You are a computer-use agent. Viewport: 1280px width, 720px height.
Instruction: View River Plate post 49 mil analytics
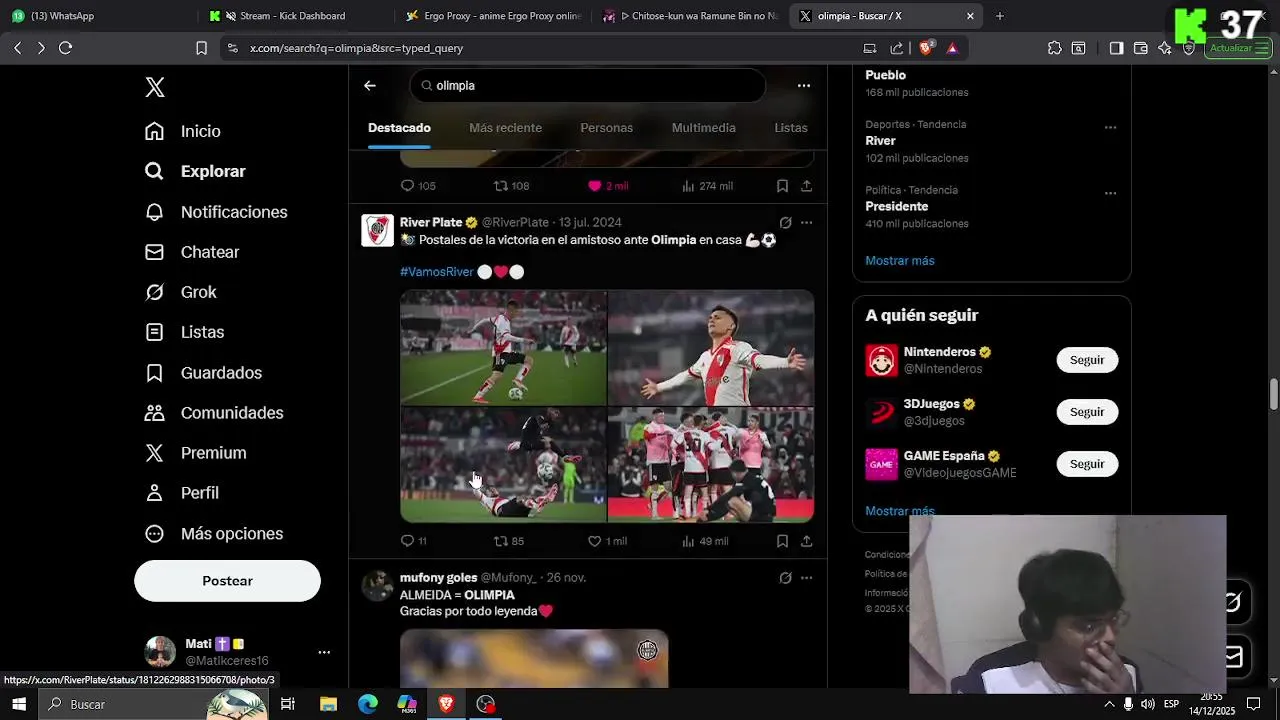click(x=704, y=541)
